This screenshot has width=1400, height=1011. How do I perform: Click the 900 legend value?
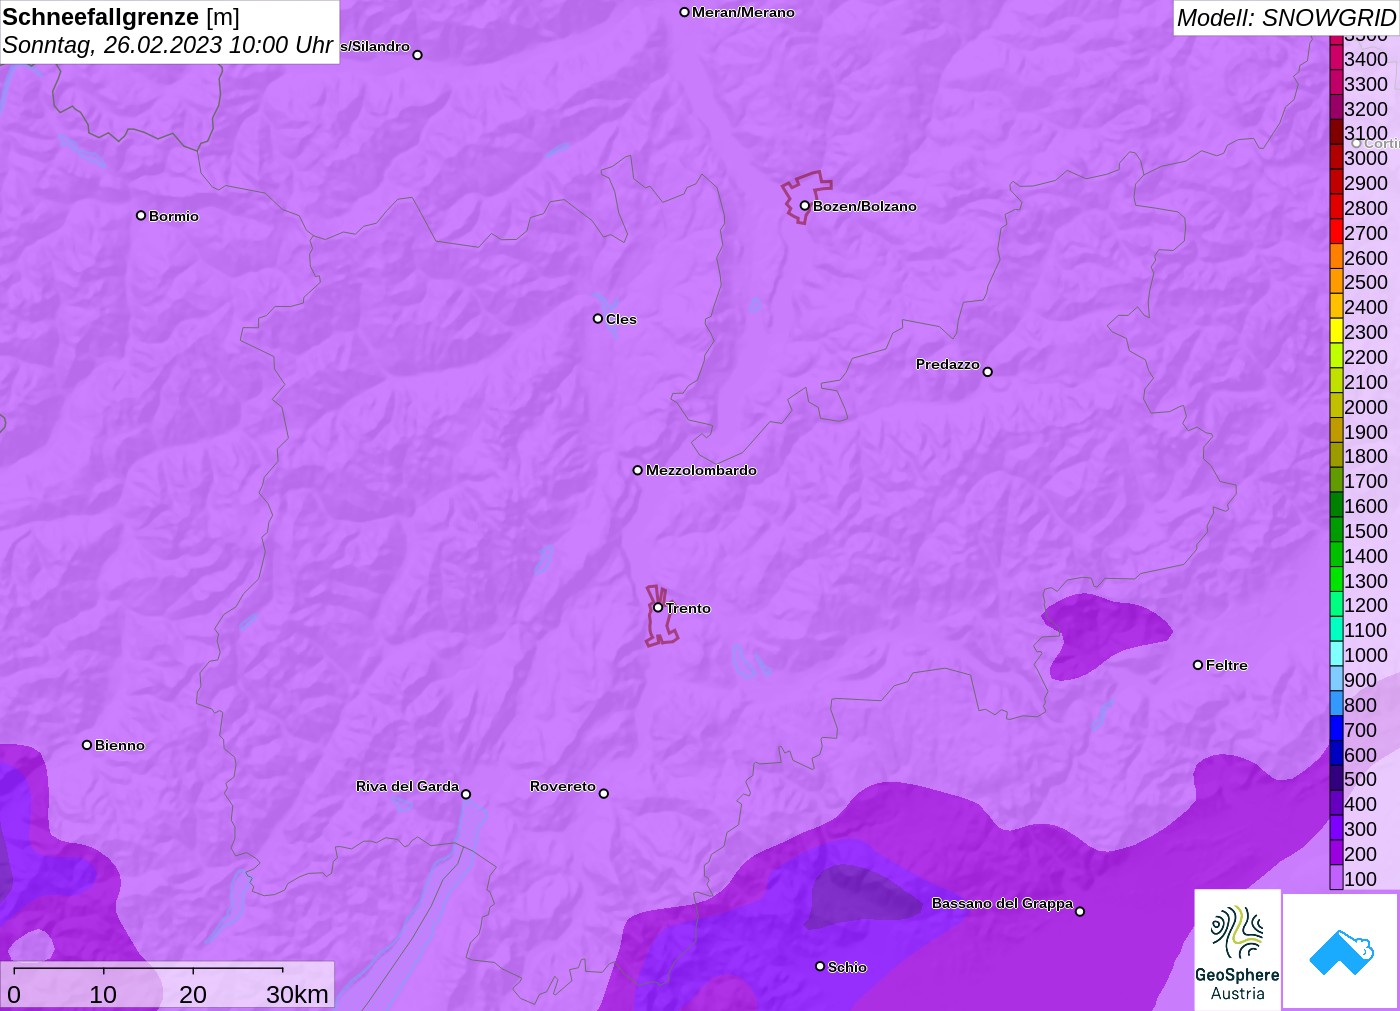(x=1361, y=680)
